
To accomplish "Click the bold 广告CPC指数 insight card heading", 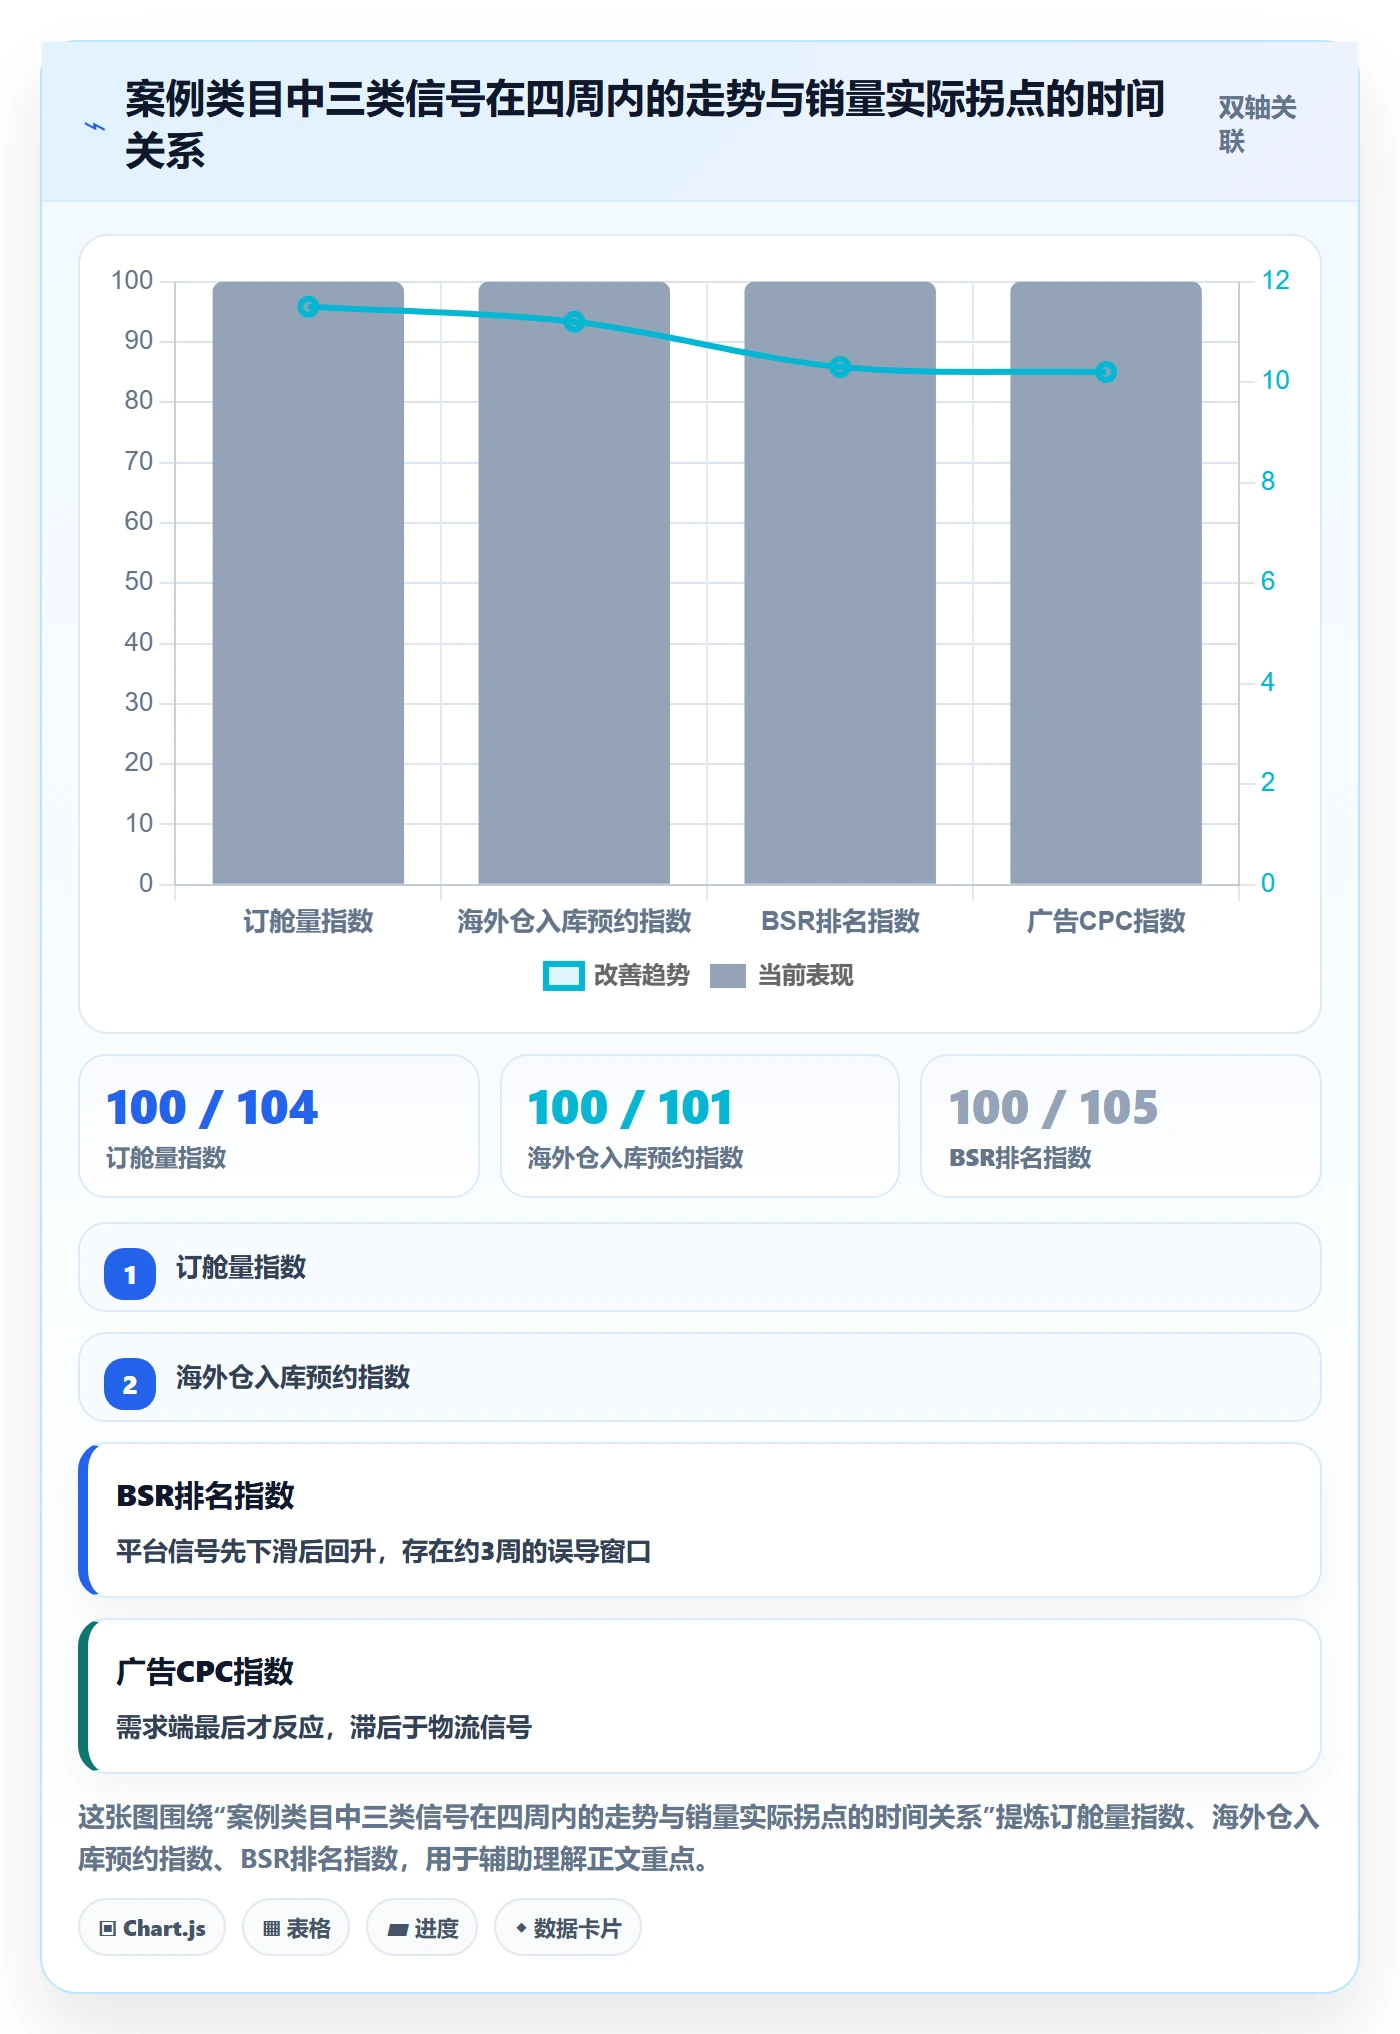I will pos(205,1672).
